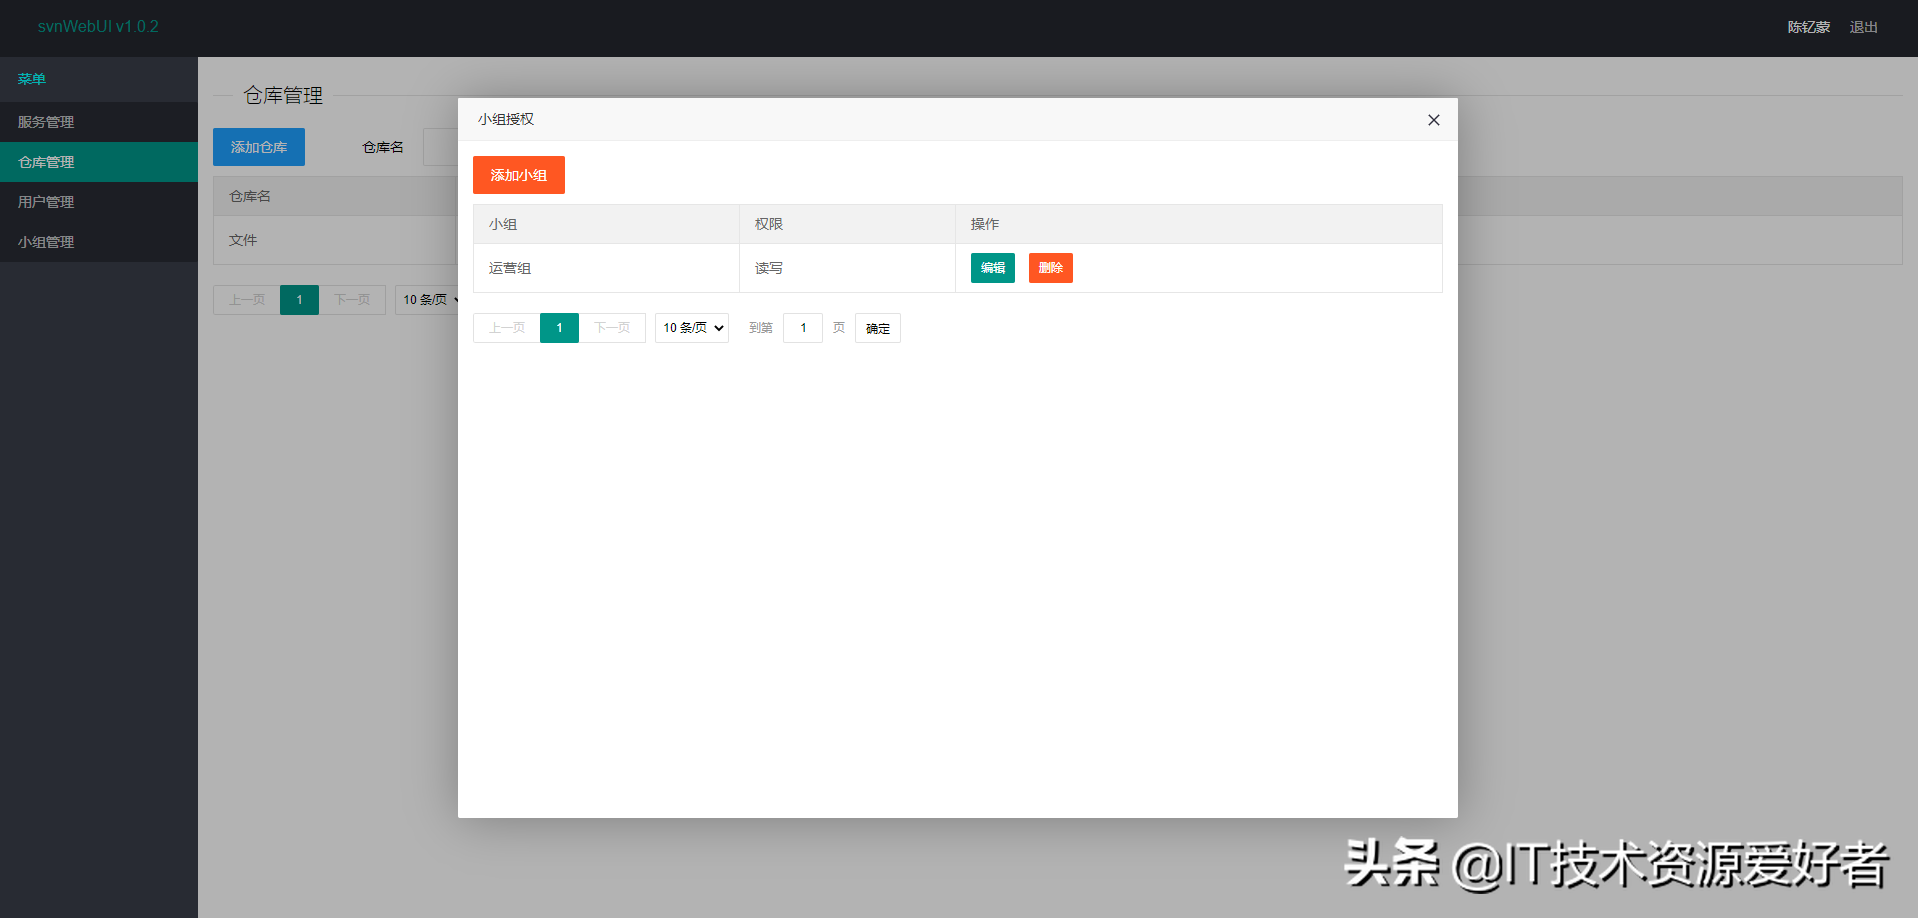Click the orange 添加小组 button
Image resolution: width=1918 pixels, height=918 pixels.
(x=518, y=175)
